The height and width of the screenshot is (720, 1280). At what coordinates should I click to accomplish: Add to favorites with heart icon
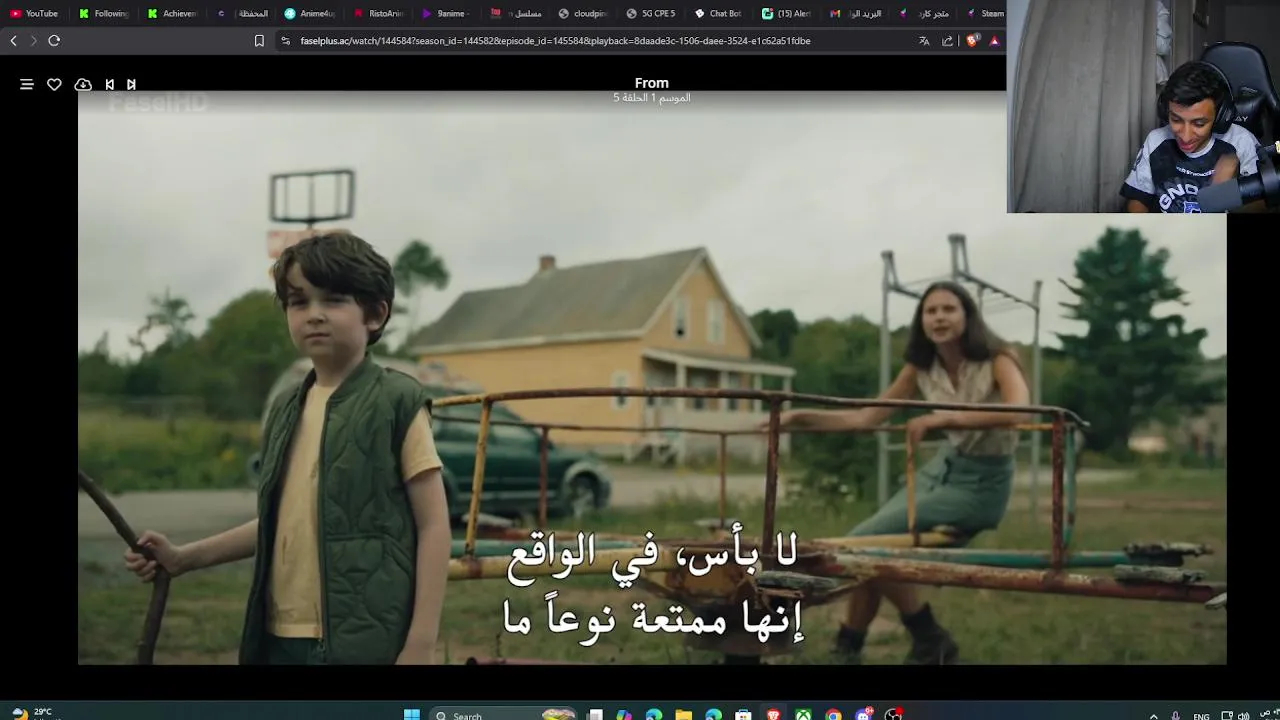coord(54,85)
